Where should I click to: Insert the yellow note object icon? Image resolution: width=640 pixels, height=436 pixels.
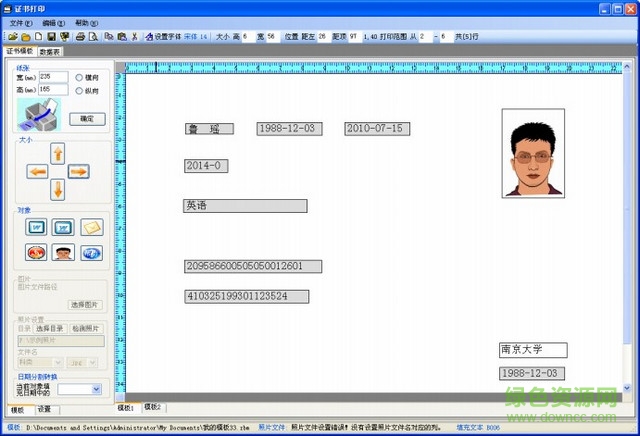[x=91, y=227]
